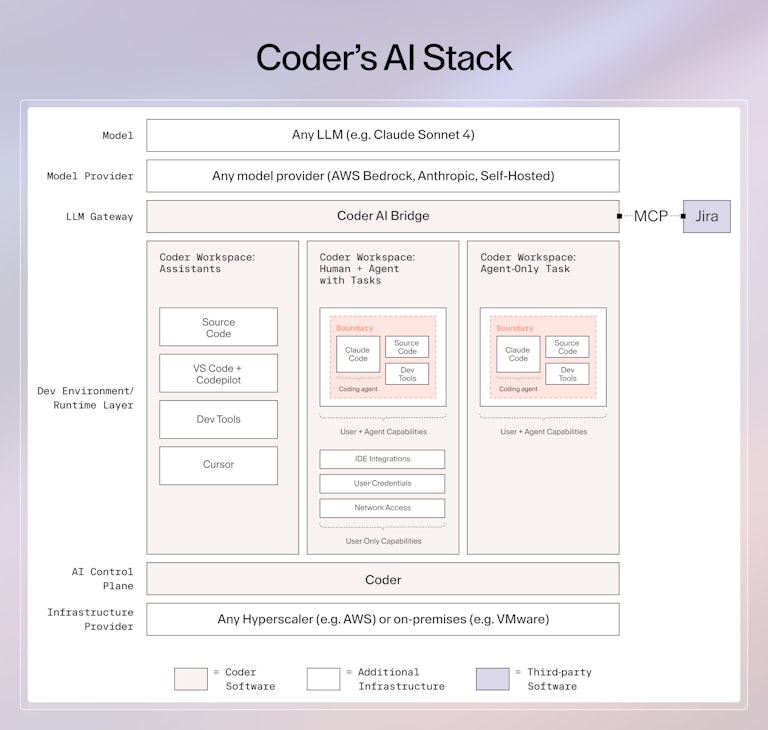The image size is (768, 730).
Task: Click 'Boundary' label in Human + Agent workspace
Action: point(355,328)
